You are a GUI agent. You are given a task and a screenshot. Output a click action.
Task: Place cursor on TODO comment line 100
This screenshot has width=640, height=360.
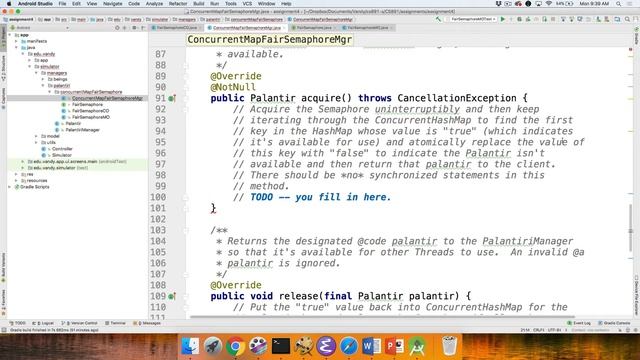[320, 197]
